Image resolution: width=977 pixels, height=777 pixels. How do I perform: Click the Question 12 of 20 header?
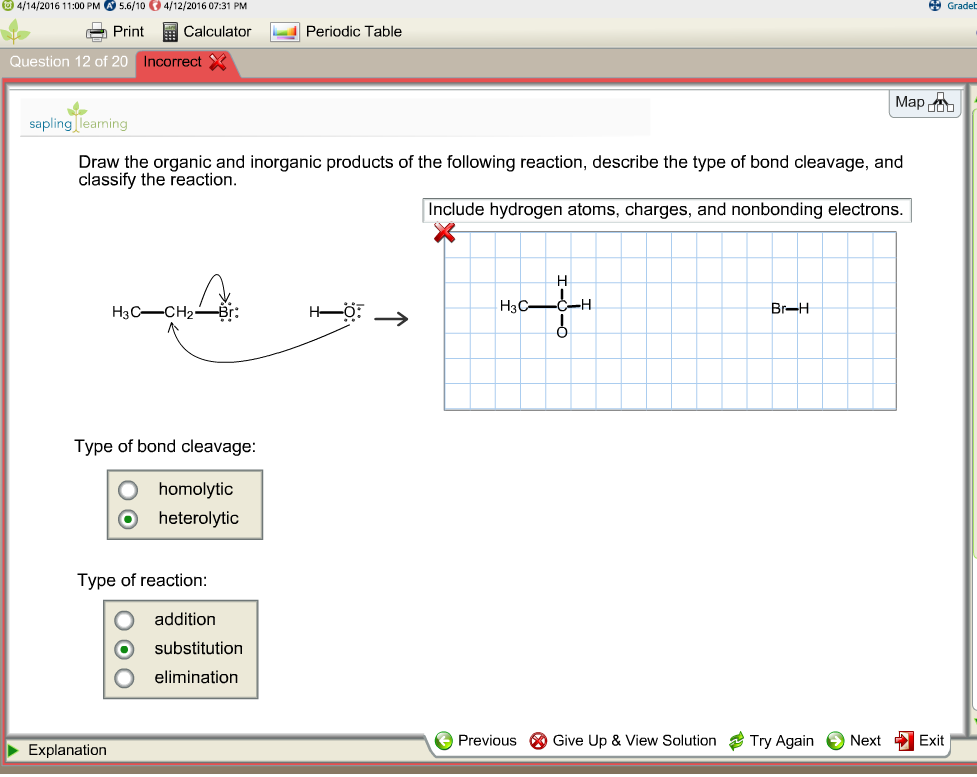point(68,61)
